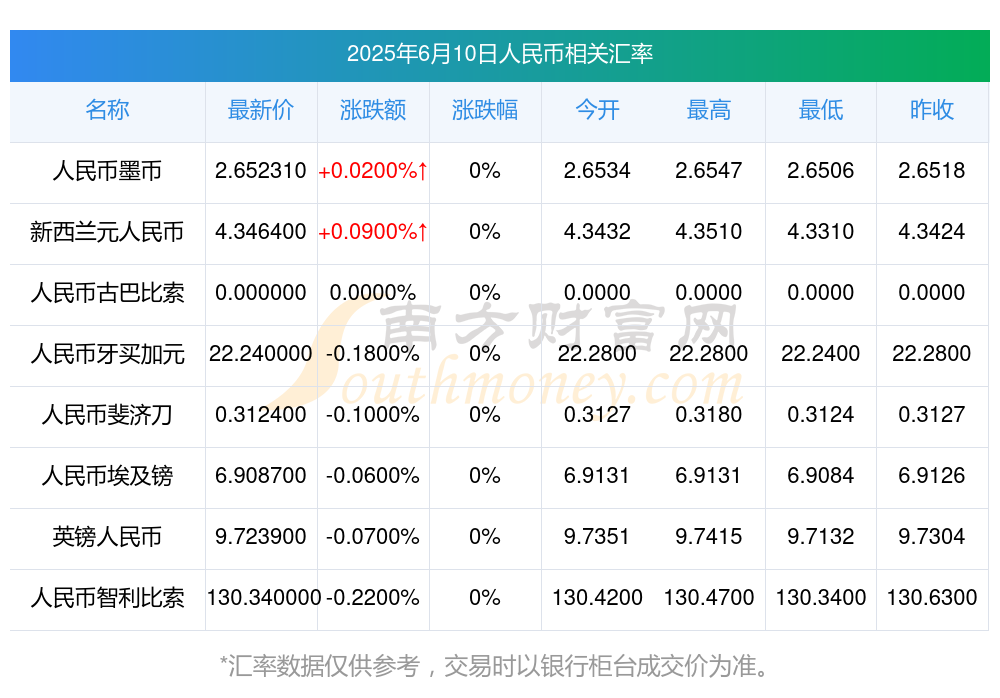1000x698 pixels.
Task: Click latest price 9.723900
Action: coord(261,536)
